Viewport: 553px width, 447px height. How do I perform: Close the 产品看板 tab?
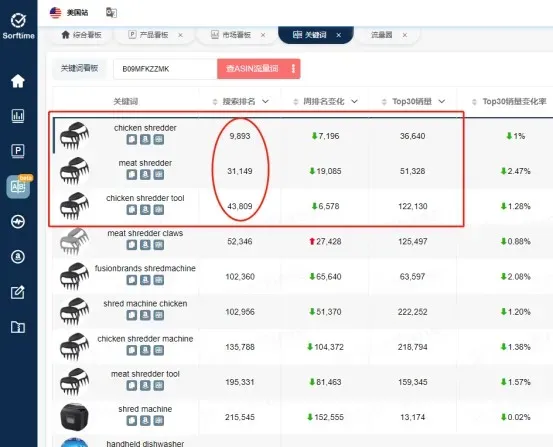(181, 35)
